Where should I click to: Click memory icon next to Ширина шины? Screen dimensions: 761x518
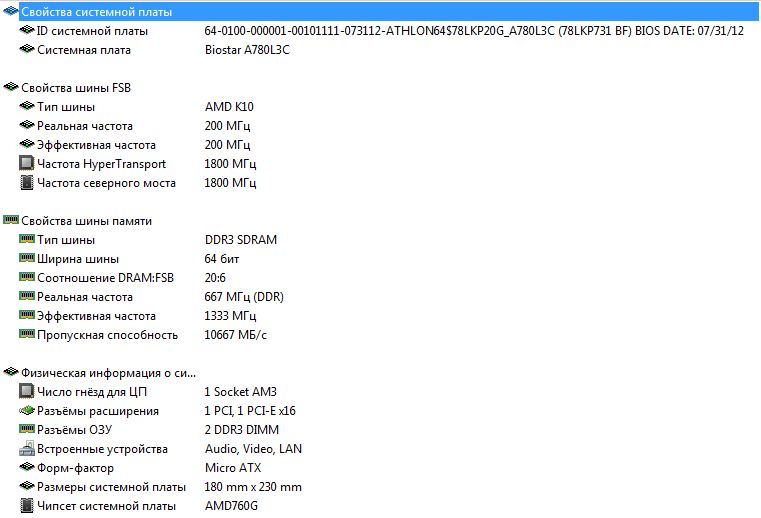27,258
